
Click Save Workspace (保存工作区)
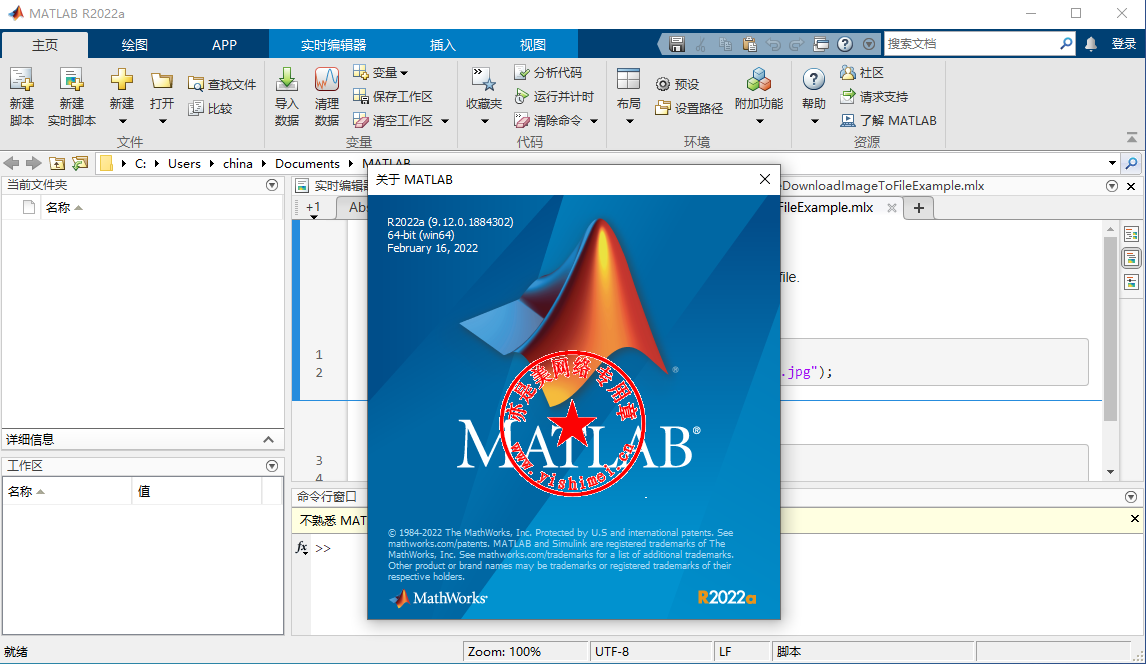[392, 96]
